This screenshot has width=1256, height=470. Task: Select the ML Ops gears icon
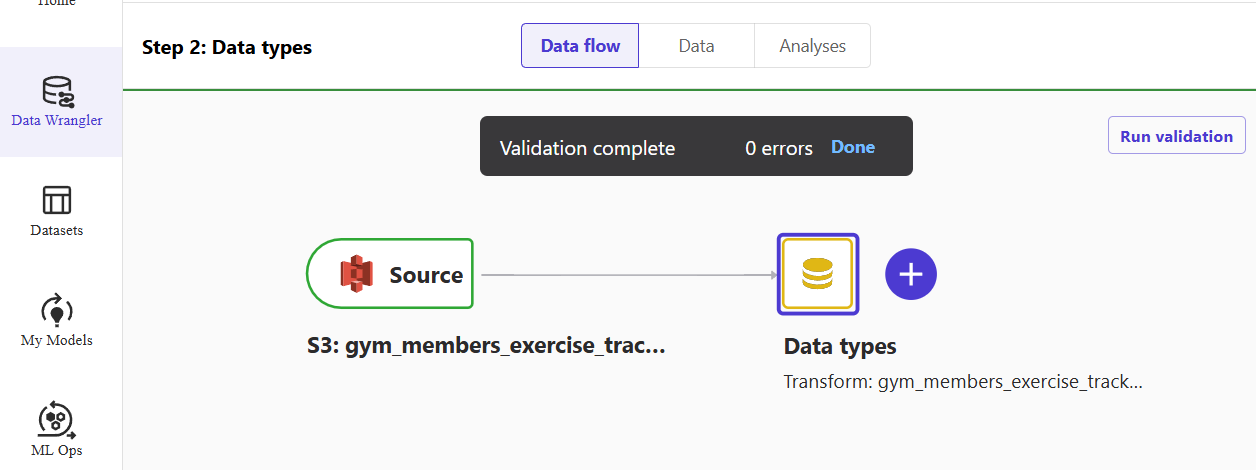(57, 420)
